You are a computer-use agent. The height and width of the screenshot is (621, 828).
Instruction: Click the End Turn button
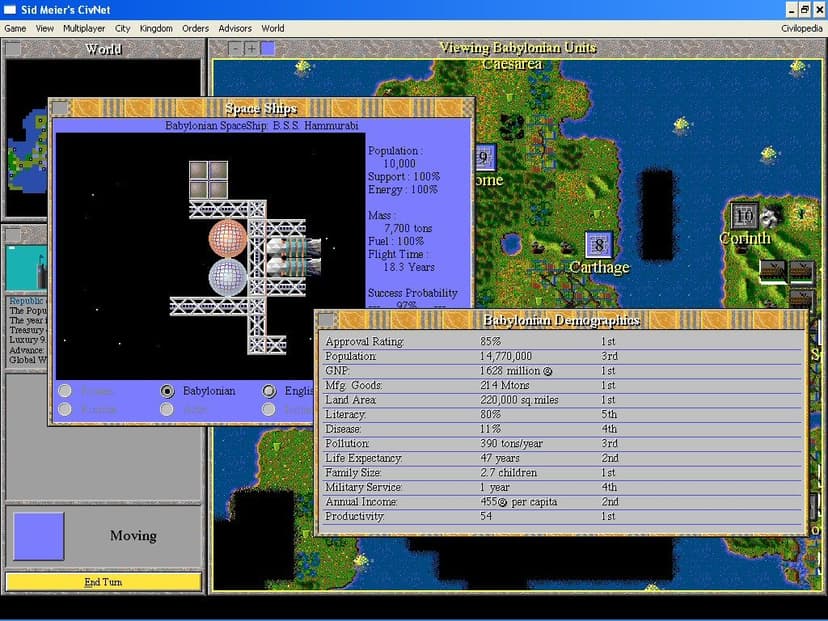tap(103, 582)
